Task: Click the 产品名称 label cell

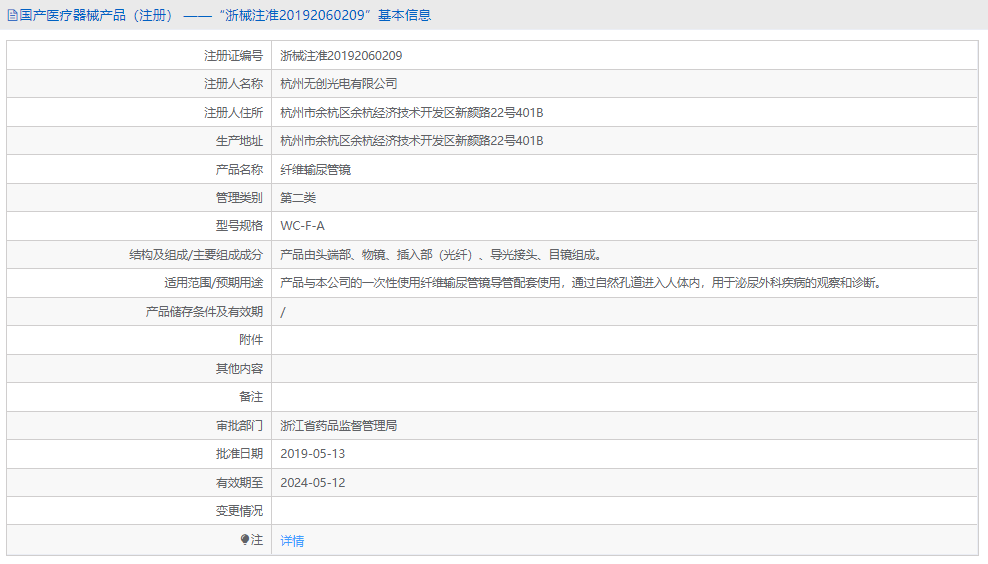Action: click(x=139, y=170)
